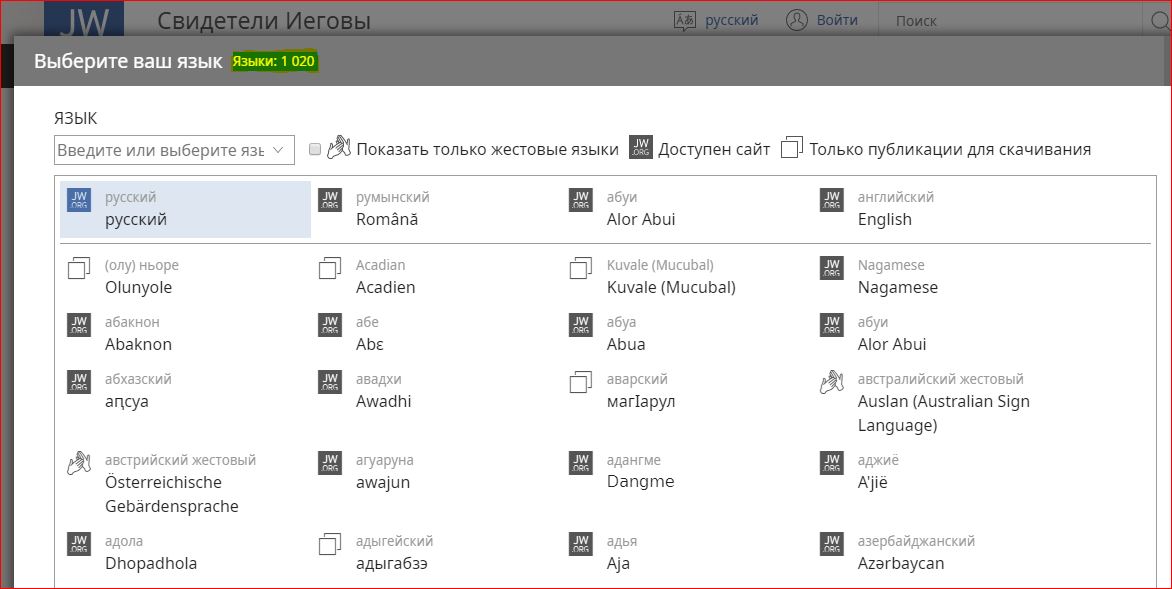The width and height of the screenshot is (1172, 589).
Task: Click the highlighted Языки: 1 020 counter
Action: click(274, 61)
